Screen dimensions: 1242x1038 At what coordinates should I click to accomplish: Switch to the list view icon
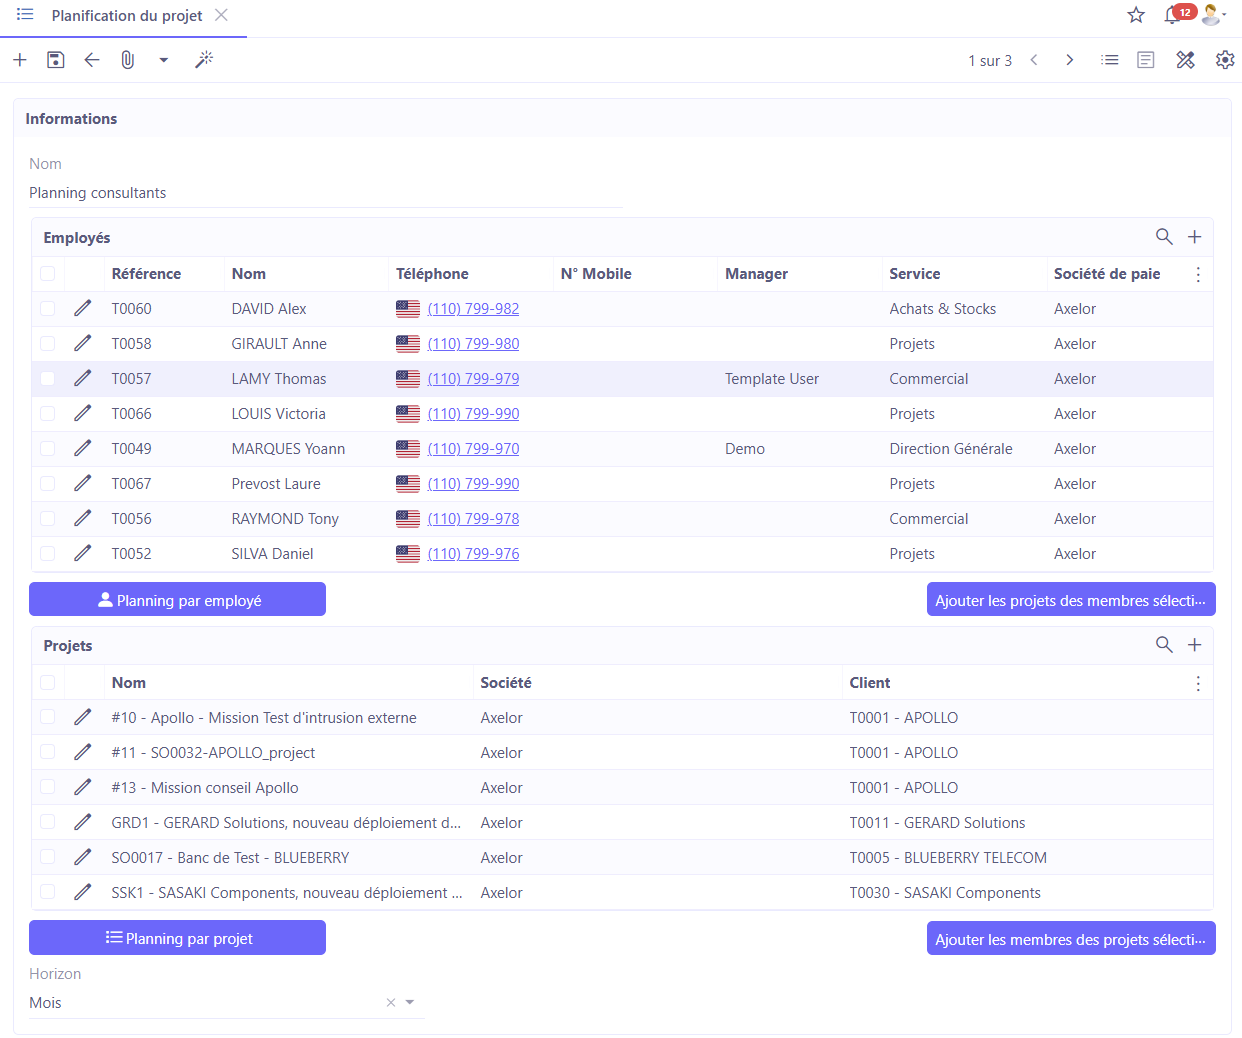click(1110, 60)
